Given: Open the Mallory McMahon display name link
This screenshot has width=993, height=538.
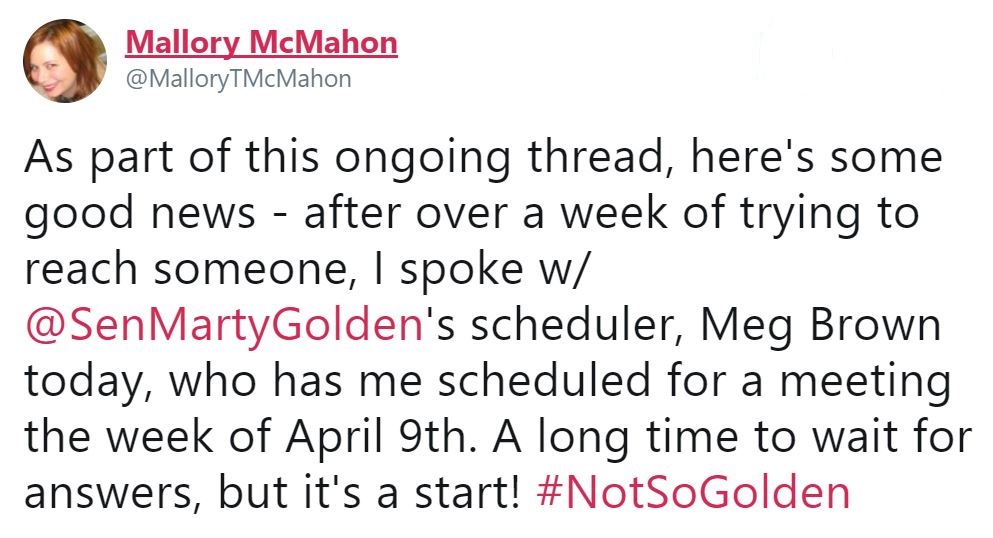Looking at the screenshot, I should tap(262, 43).
